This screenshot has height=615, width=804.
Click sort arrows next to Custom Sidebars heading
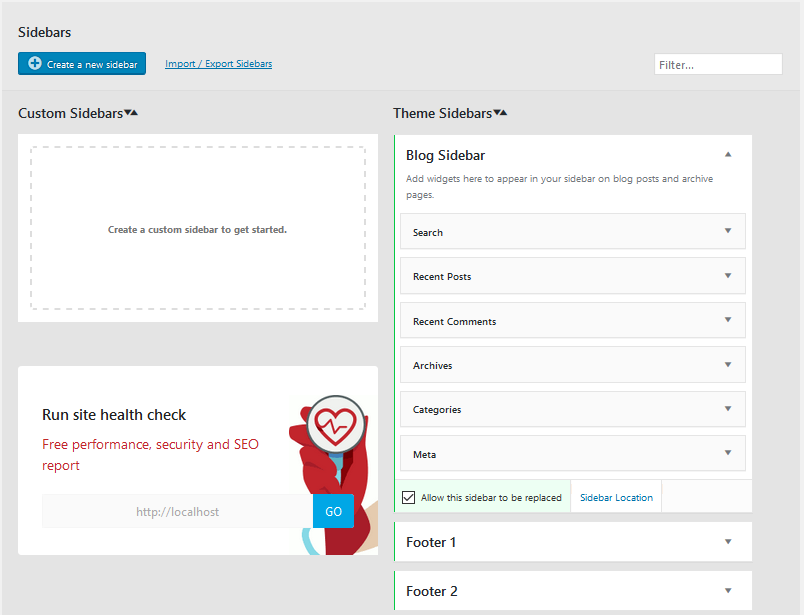click(131, 113)
